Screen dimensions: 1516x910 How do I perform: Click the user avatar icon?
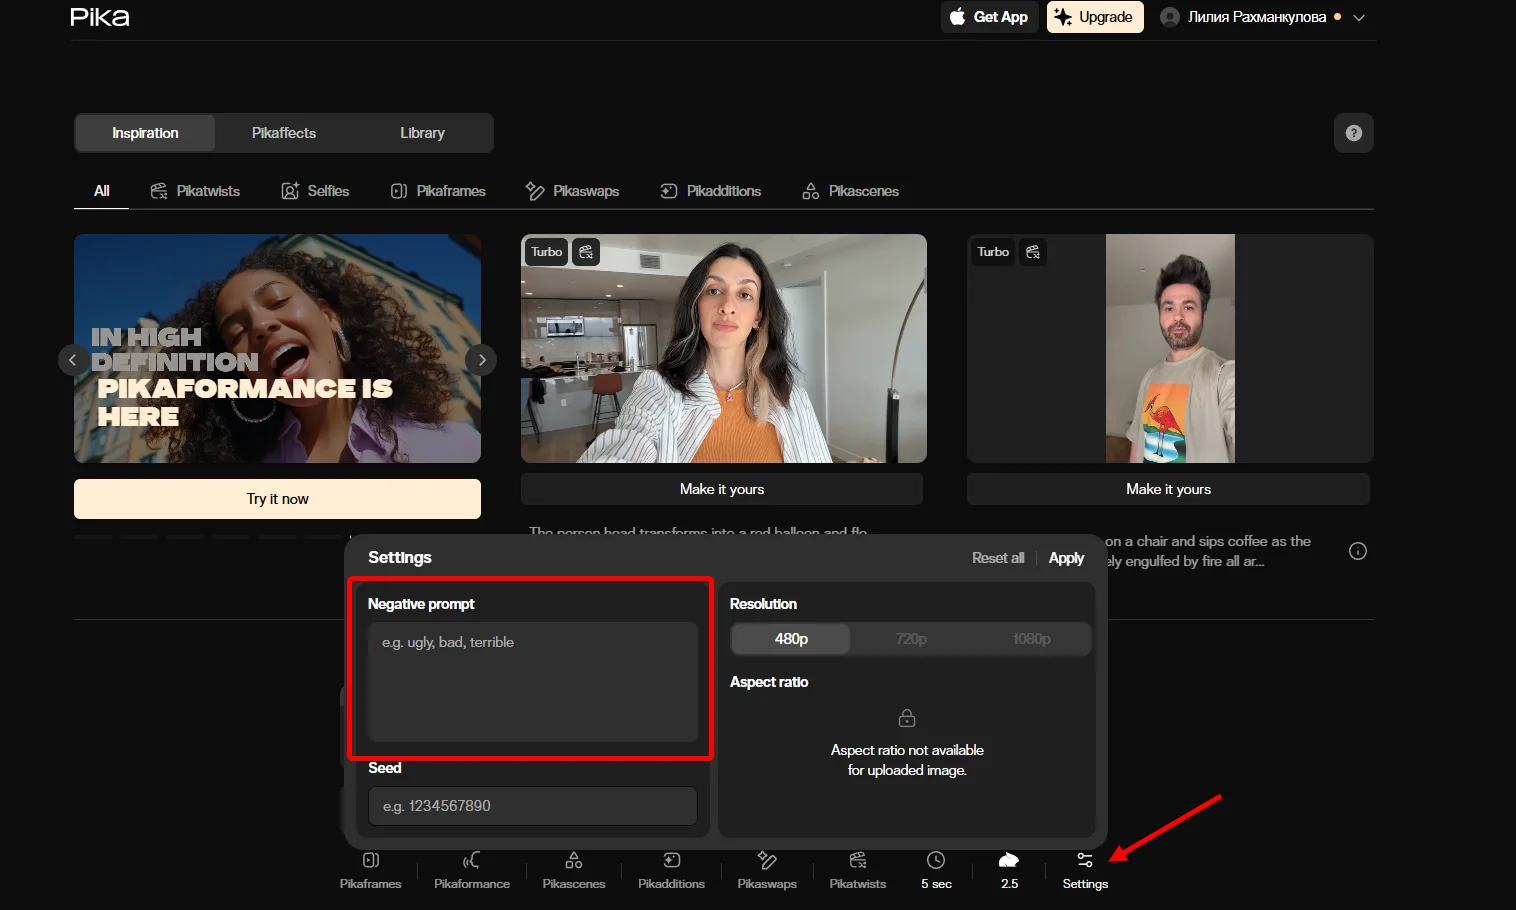click(1170, 17)
